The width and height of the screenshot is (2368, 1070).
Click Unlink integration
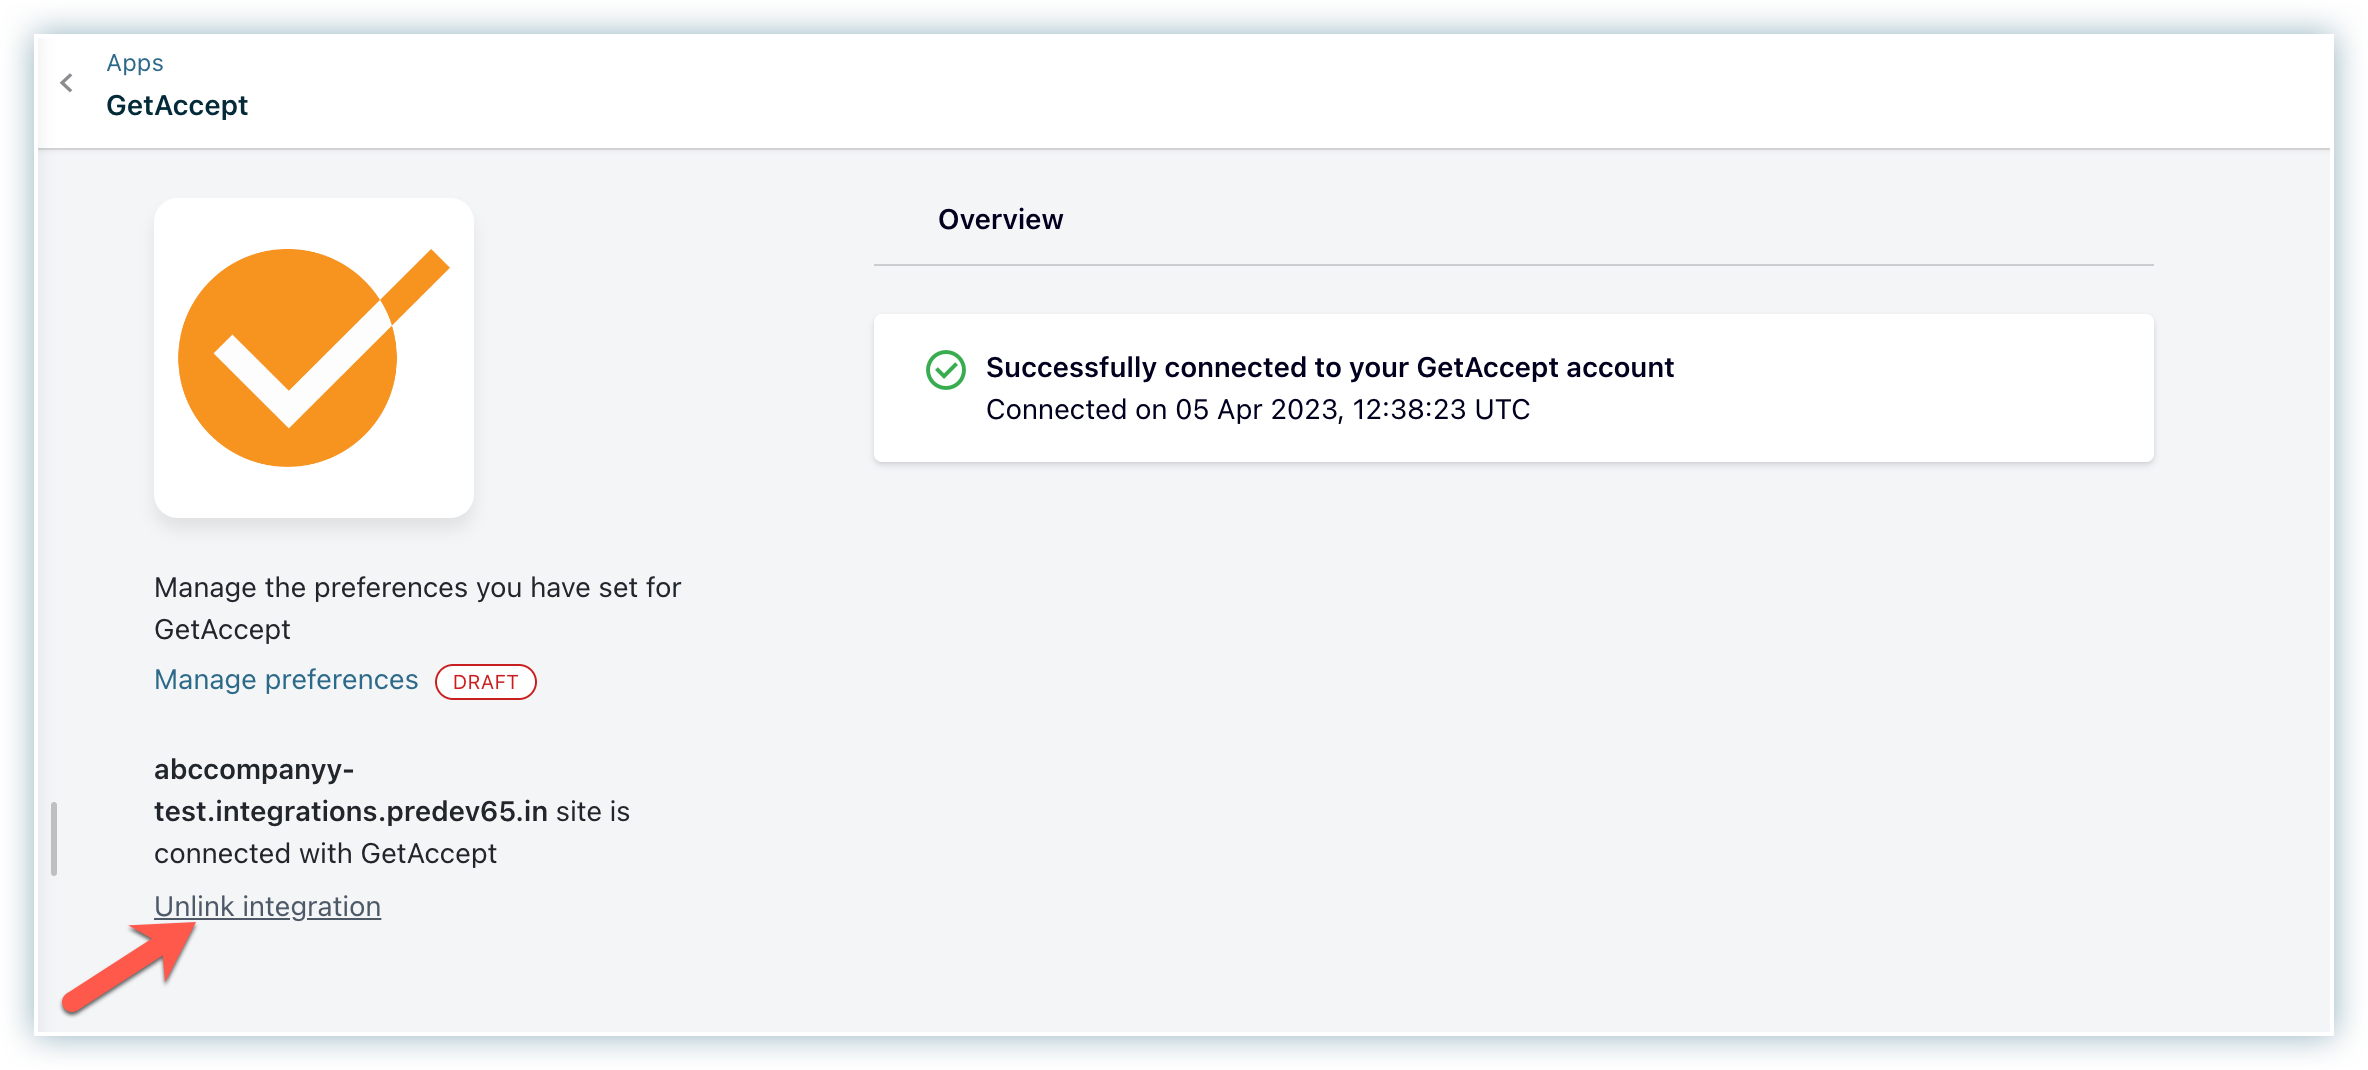click(267, 906)
